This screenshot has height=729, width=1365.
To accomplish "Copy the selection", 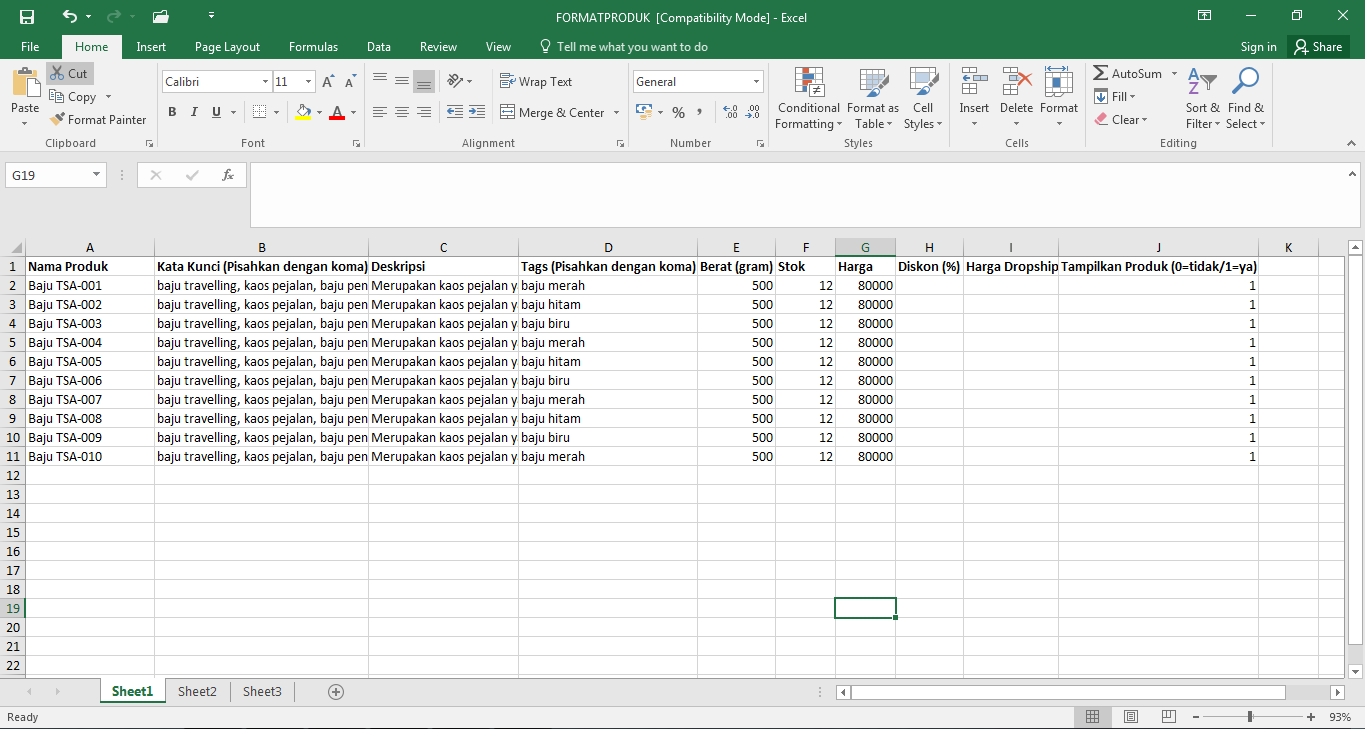I will pyautogui.click(x=73, y=97).
